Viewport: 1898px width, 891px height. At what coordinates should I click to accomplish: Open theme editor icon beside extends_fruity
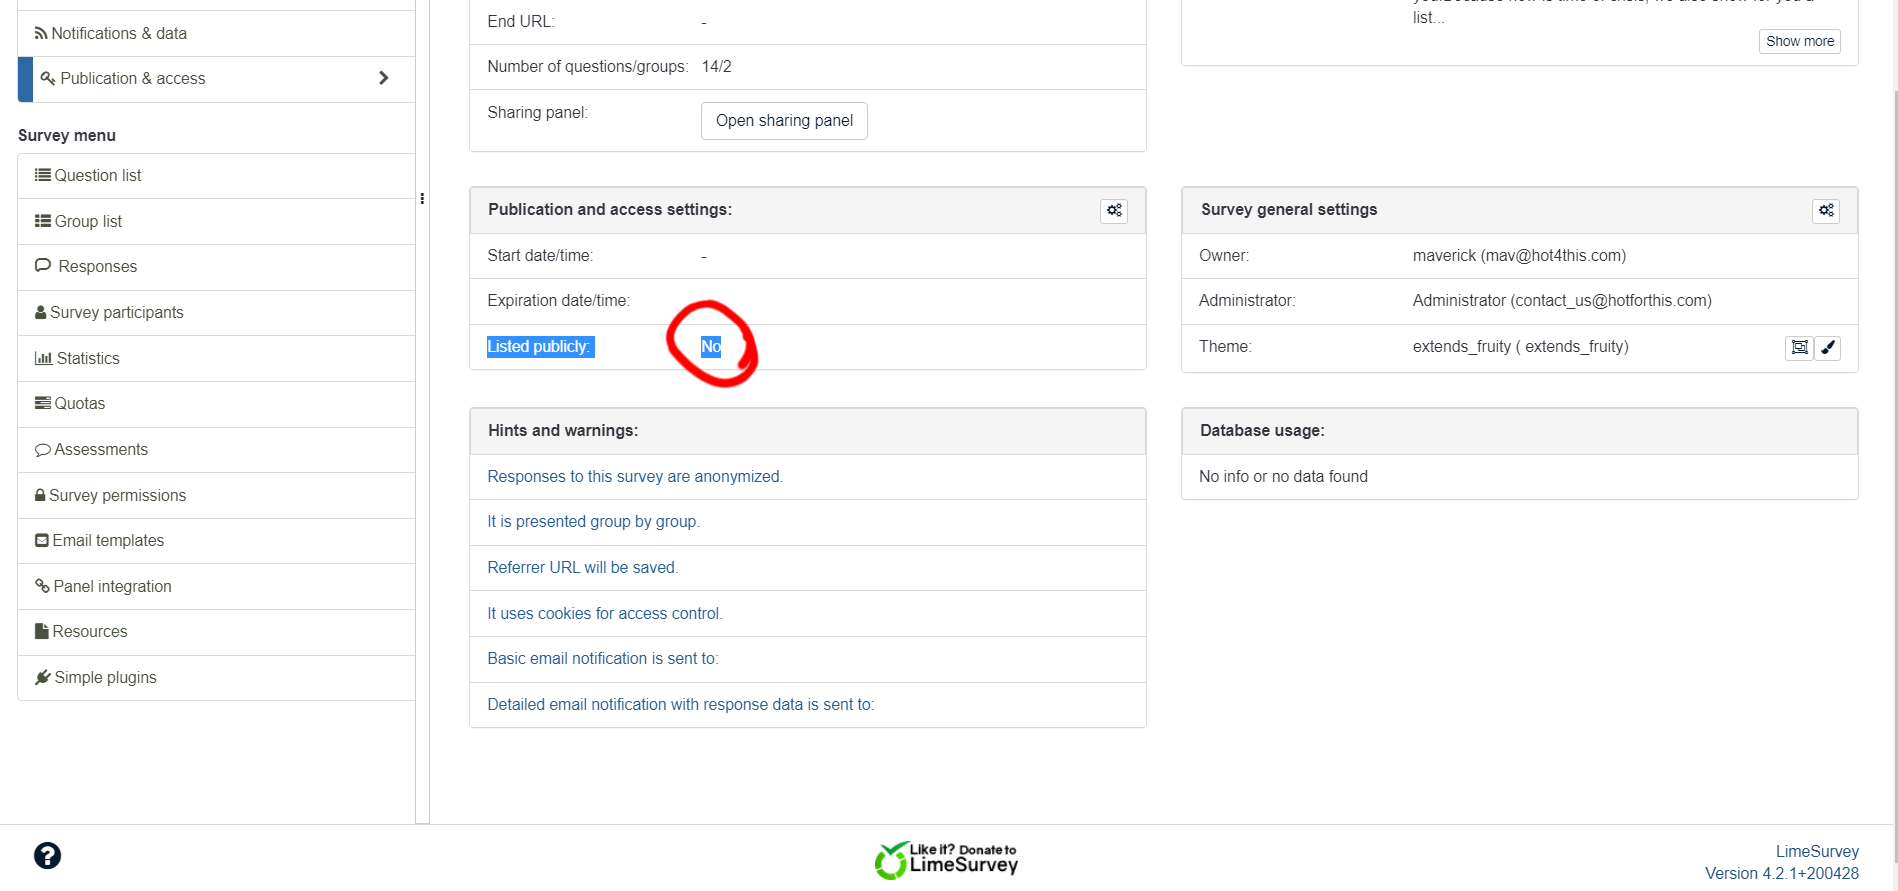(1799, 348)
